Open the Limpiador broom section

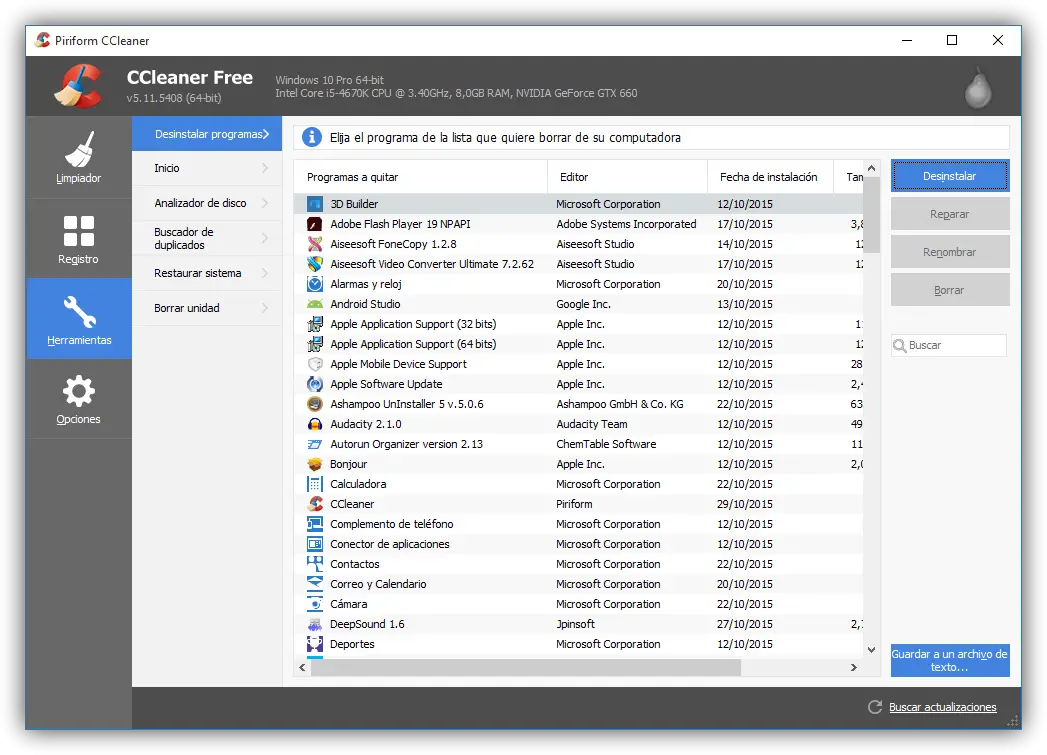78,157
